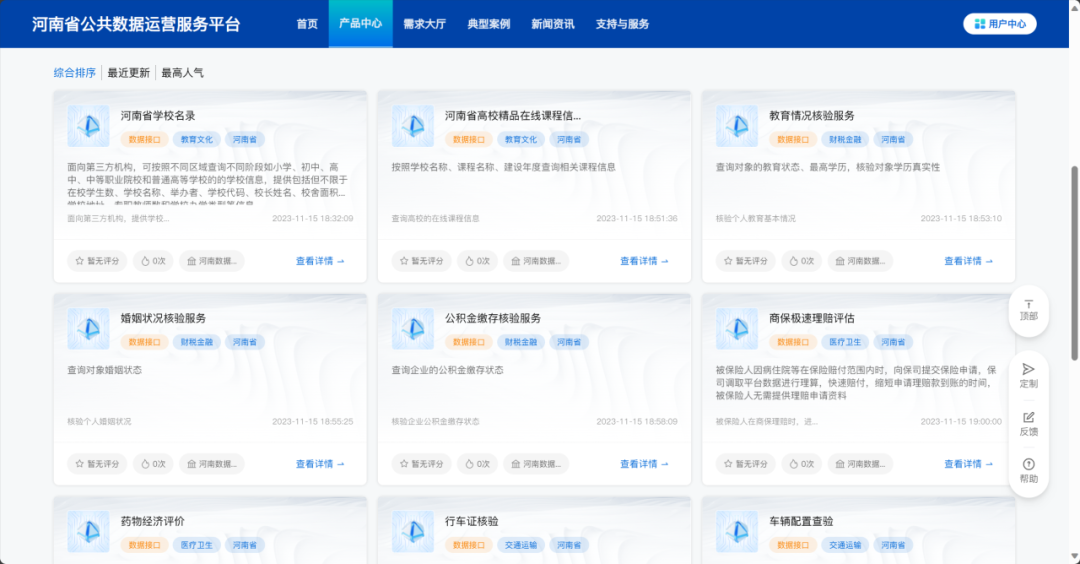Click the 顶部 back-to-top icon
This screenshot has height=564, width=1080.
pyautogui.click(x=1028, y=304)
